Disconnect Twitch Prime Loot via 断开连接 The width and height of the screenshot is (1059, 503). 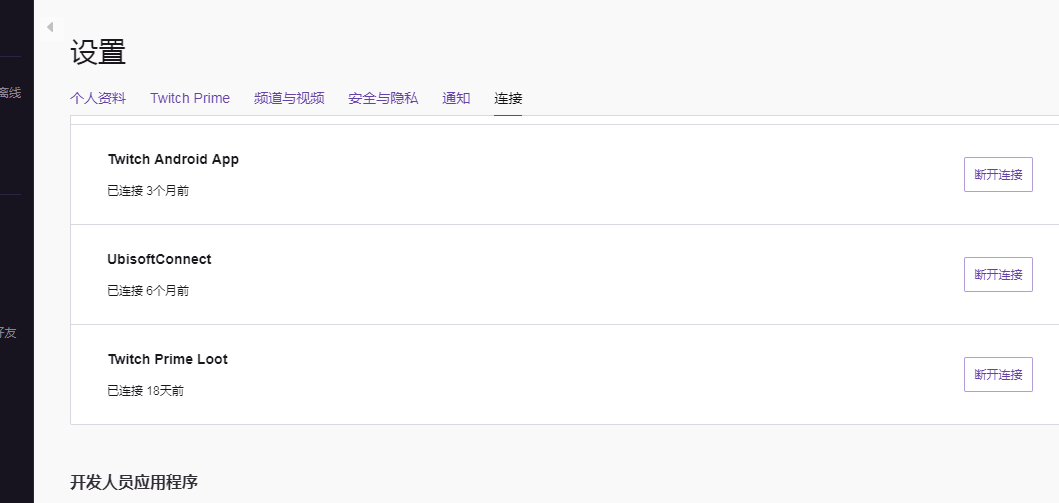[998, 374]
